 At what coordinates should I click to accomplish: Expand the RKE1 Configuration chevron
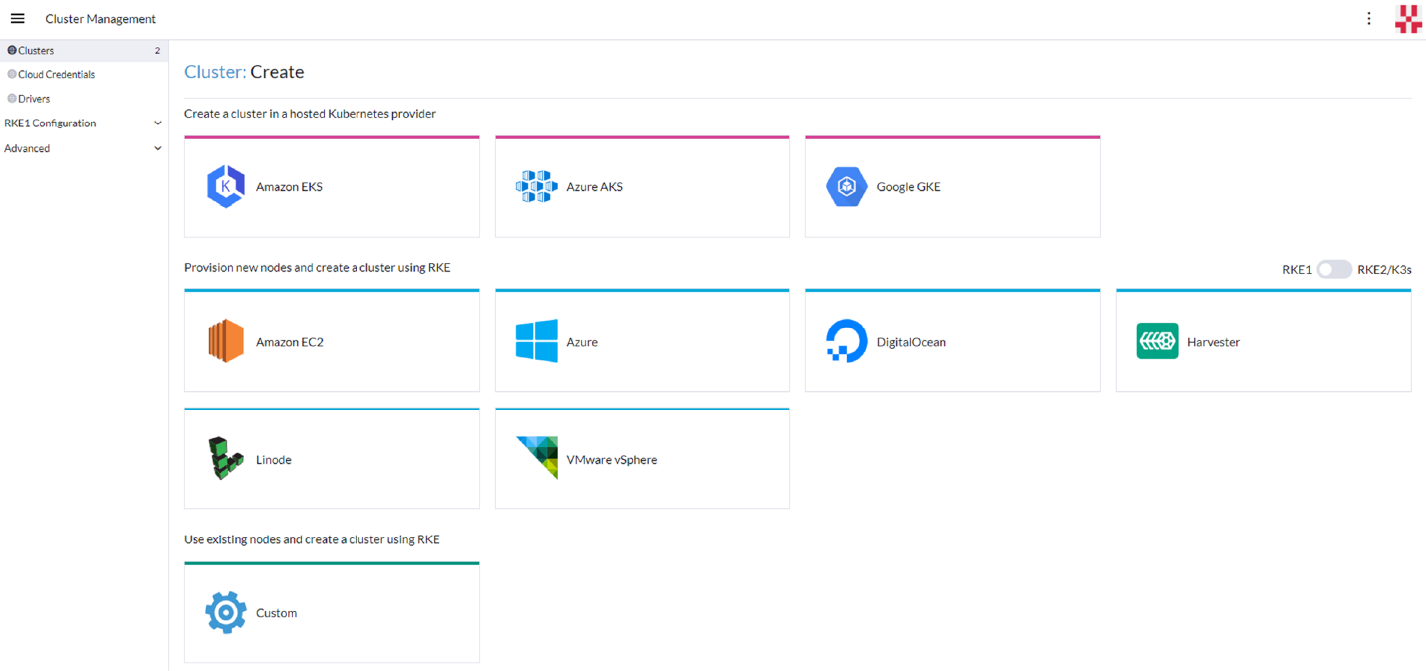click(157, 123)
